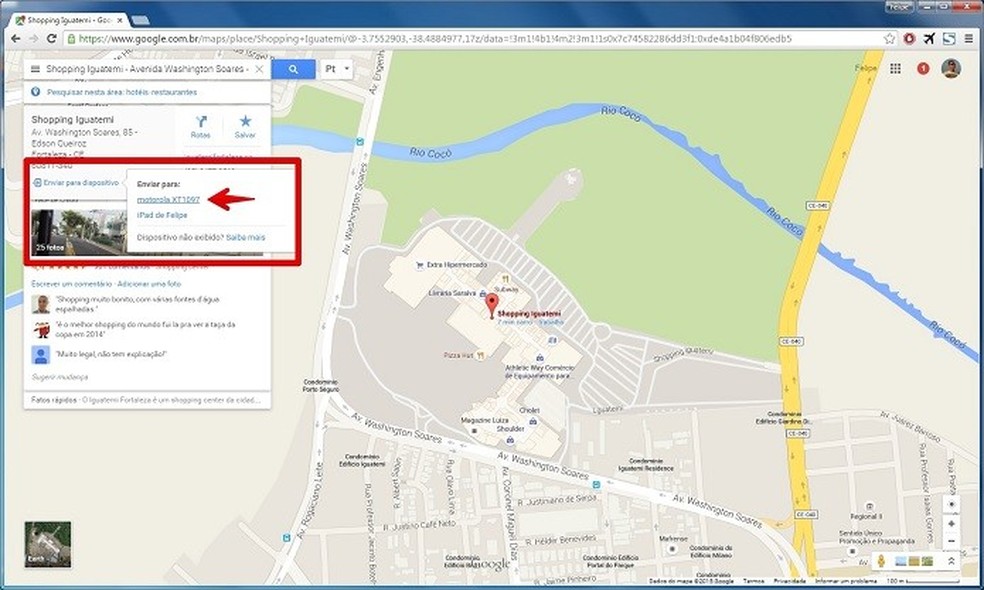Click the red notifications badge
The height and width of the screenshot is (590, 984).
pyautogui.click(x=922, y=68)
